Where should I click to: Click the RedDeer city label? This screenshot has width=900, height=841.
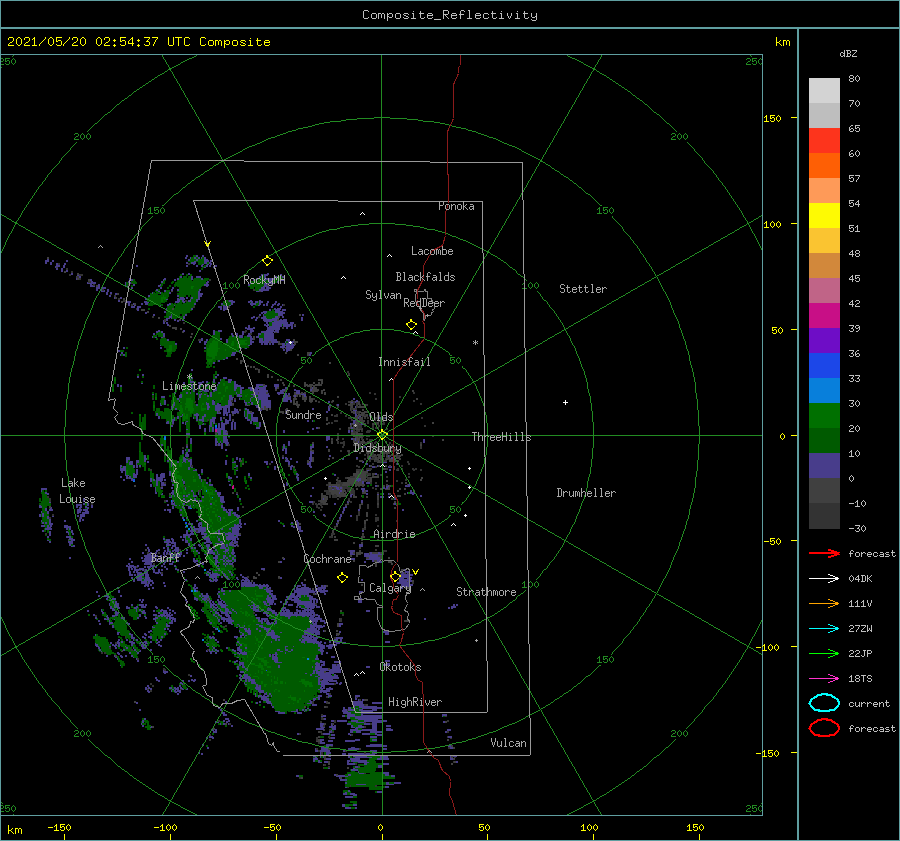(424, 303)
